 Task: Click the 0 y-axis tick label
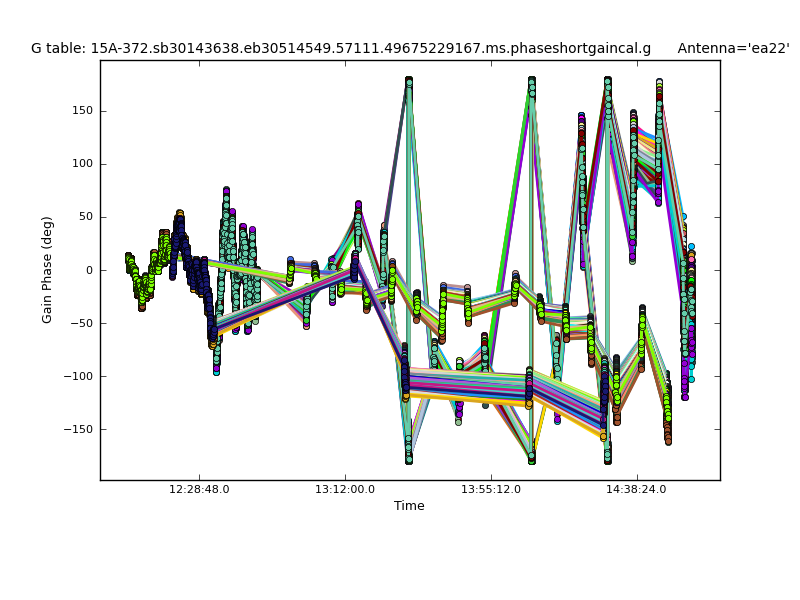88,270
